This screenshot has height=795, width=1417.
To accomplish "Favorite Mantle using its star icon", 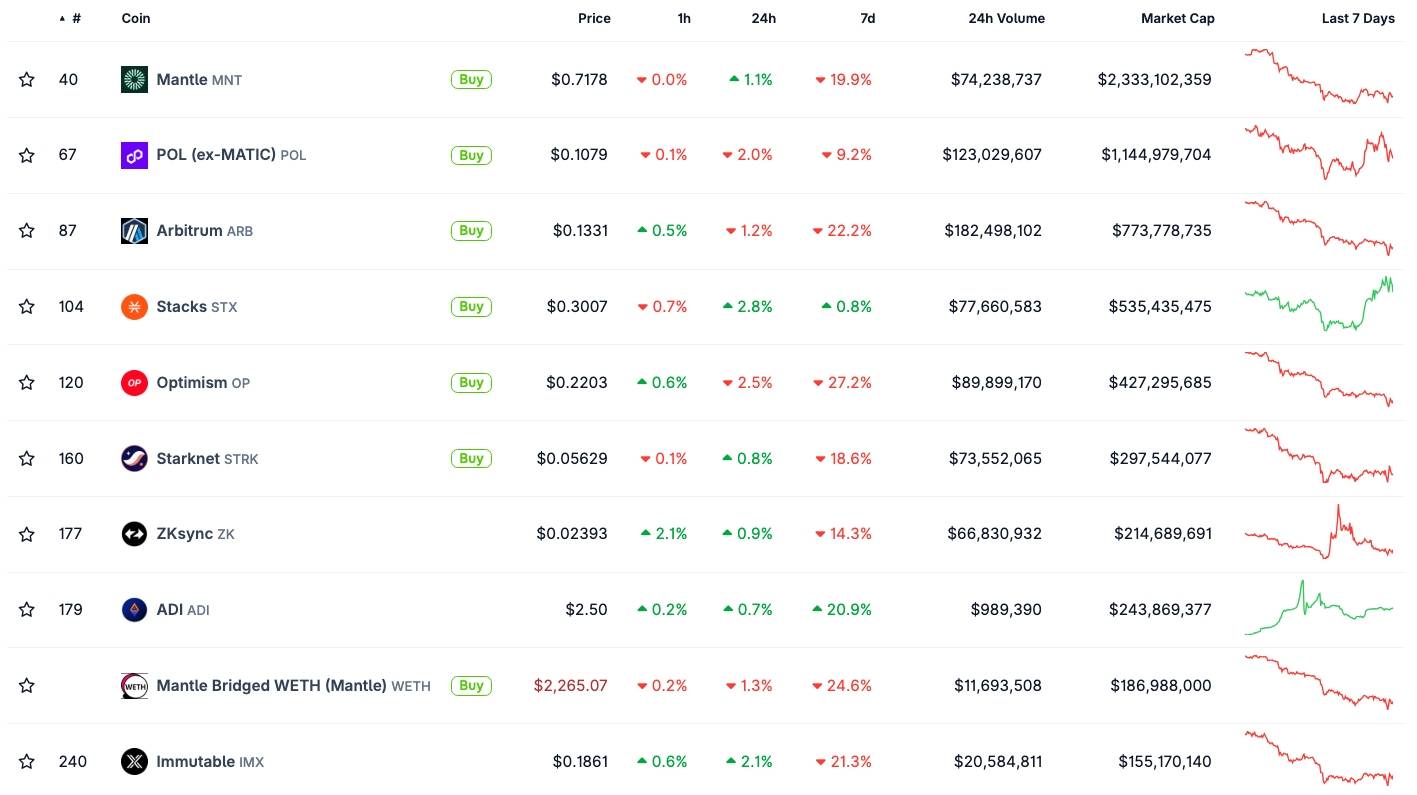I will tap(26, 79).
